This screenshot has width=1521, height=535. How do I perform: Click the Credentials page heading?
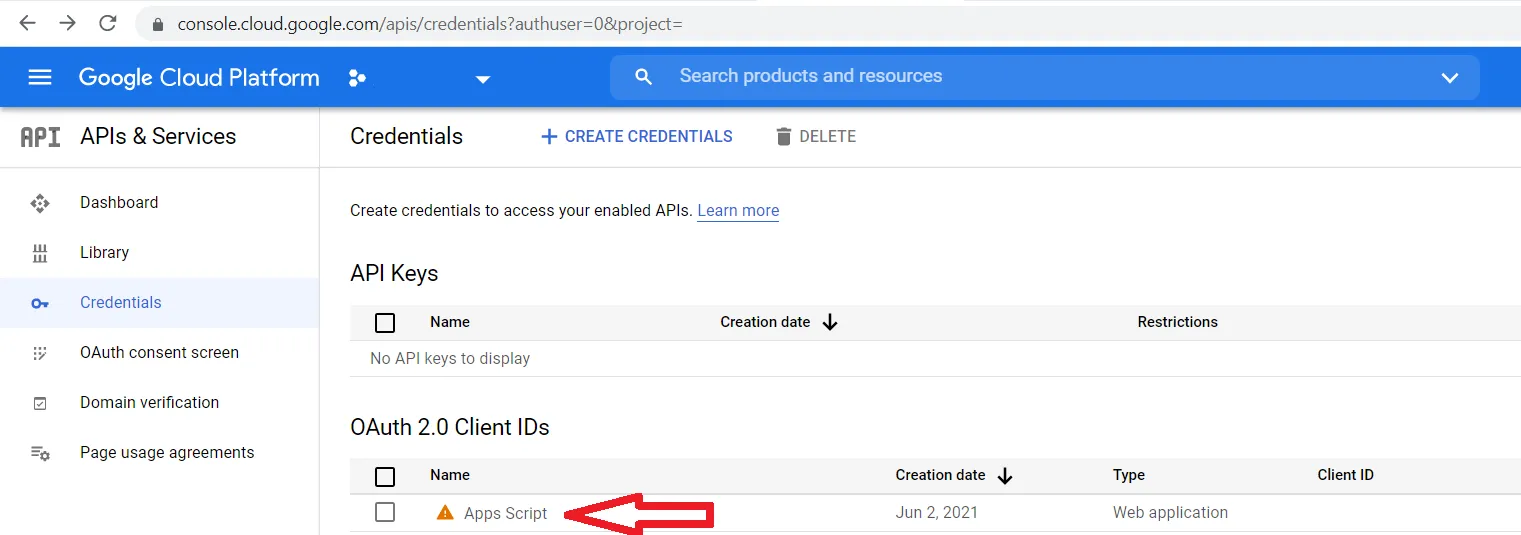406,136
